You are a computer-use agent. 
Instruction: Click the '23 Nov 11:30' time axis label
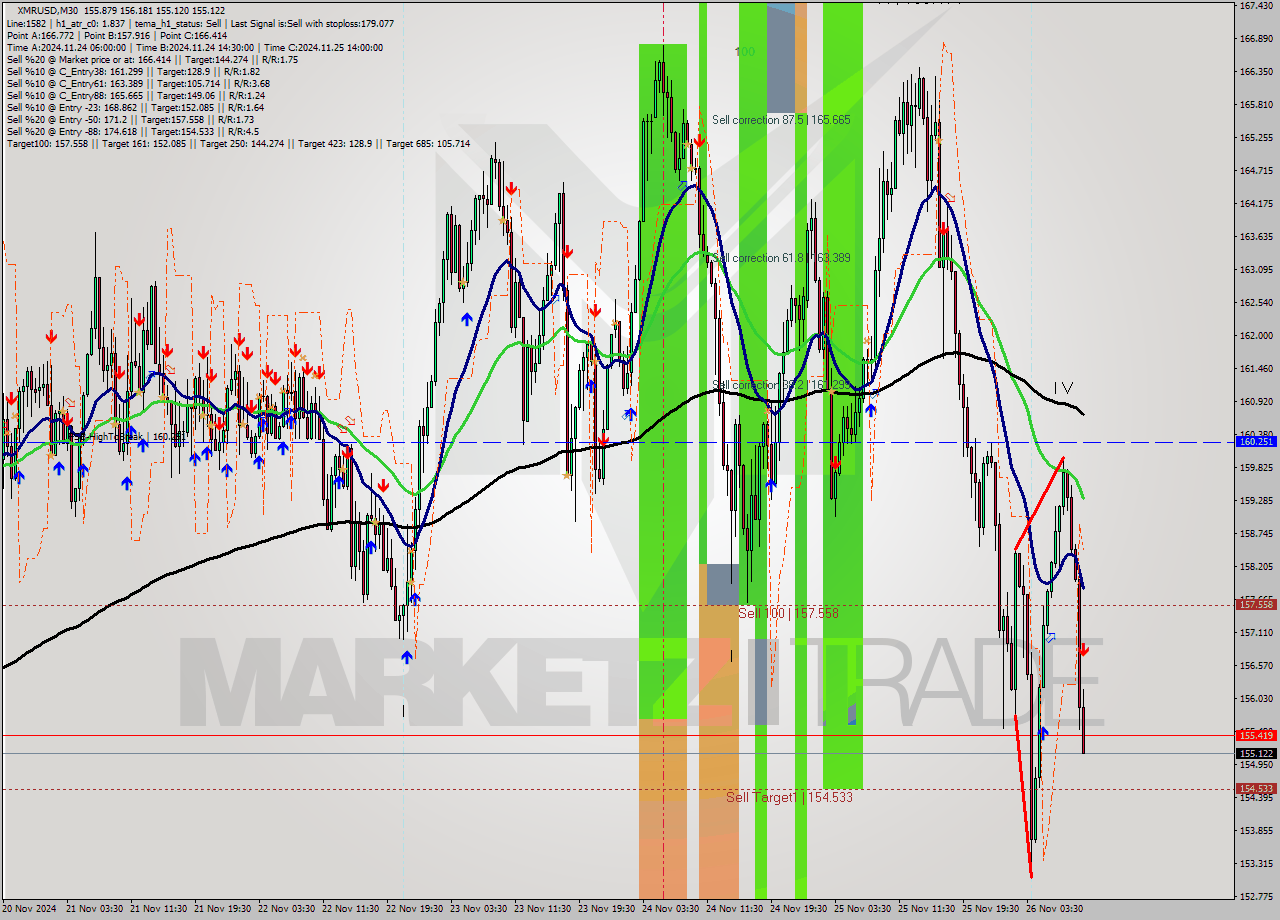(x=544, y=909)
